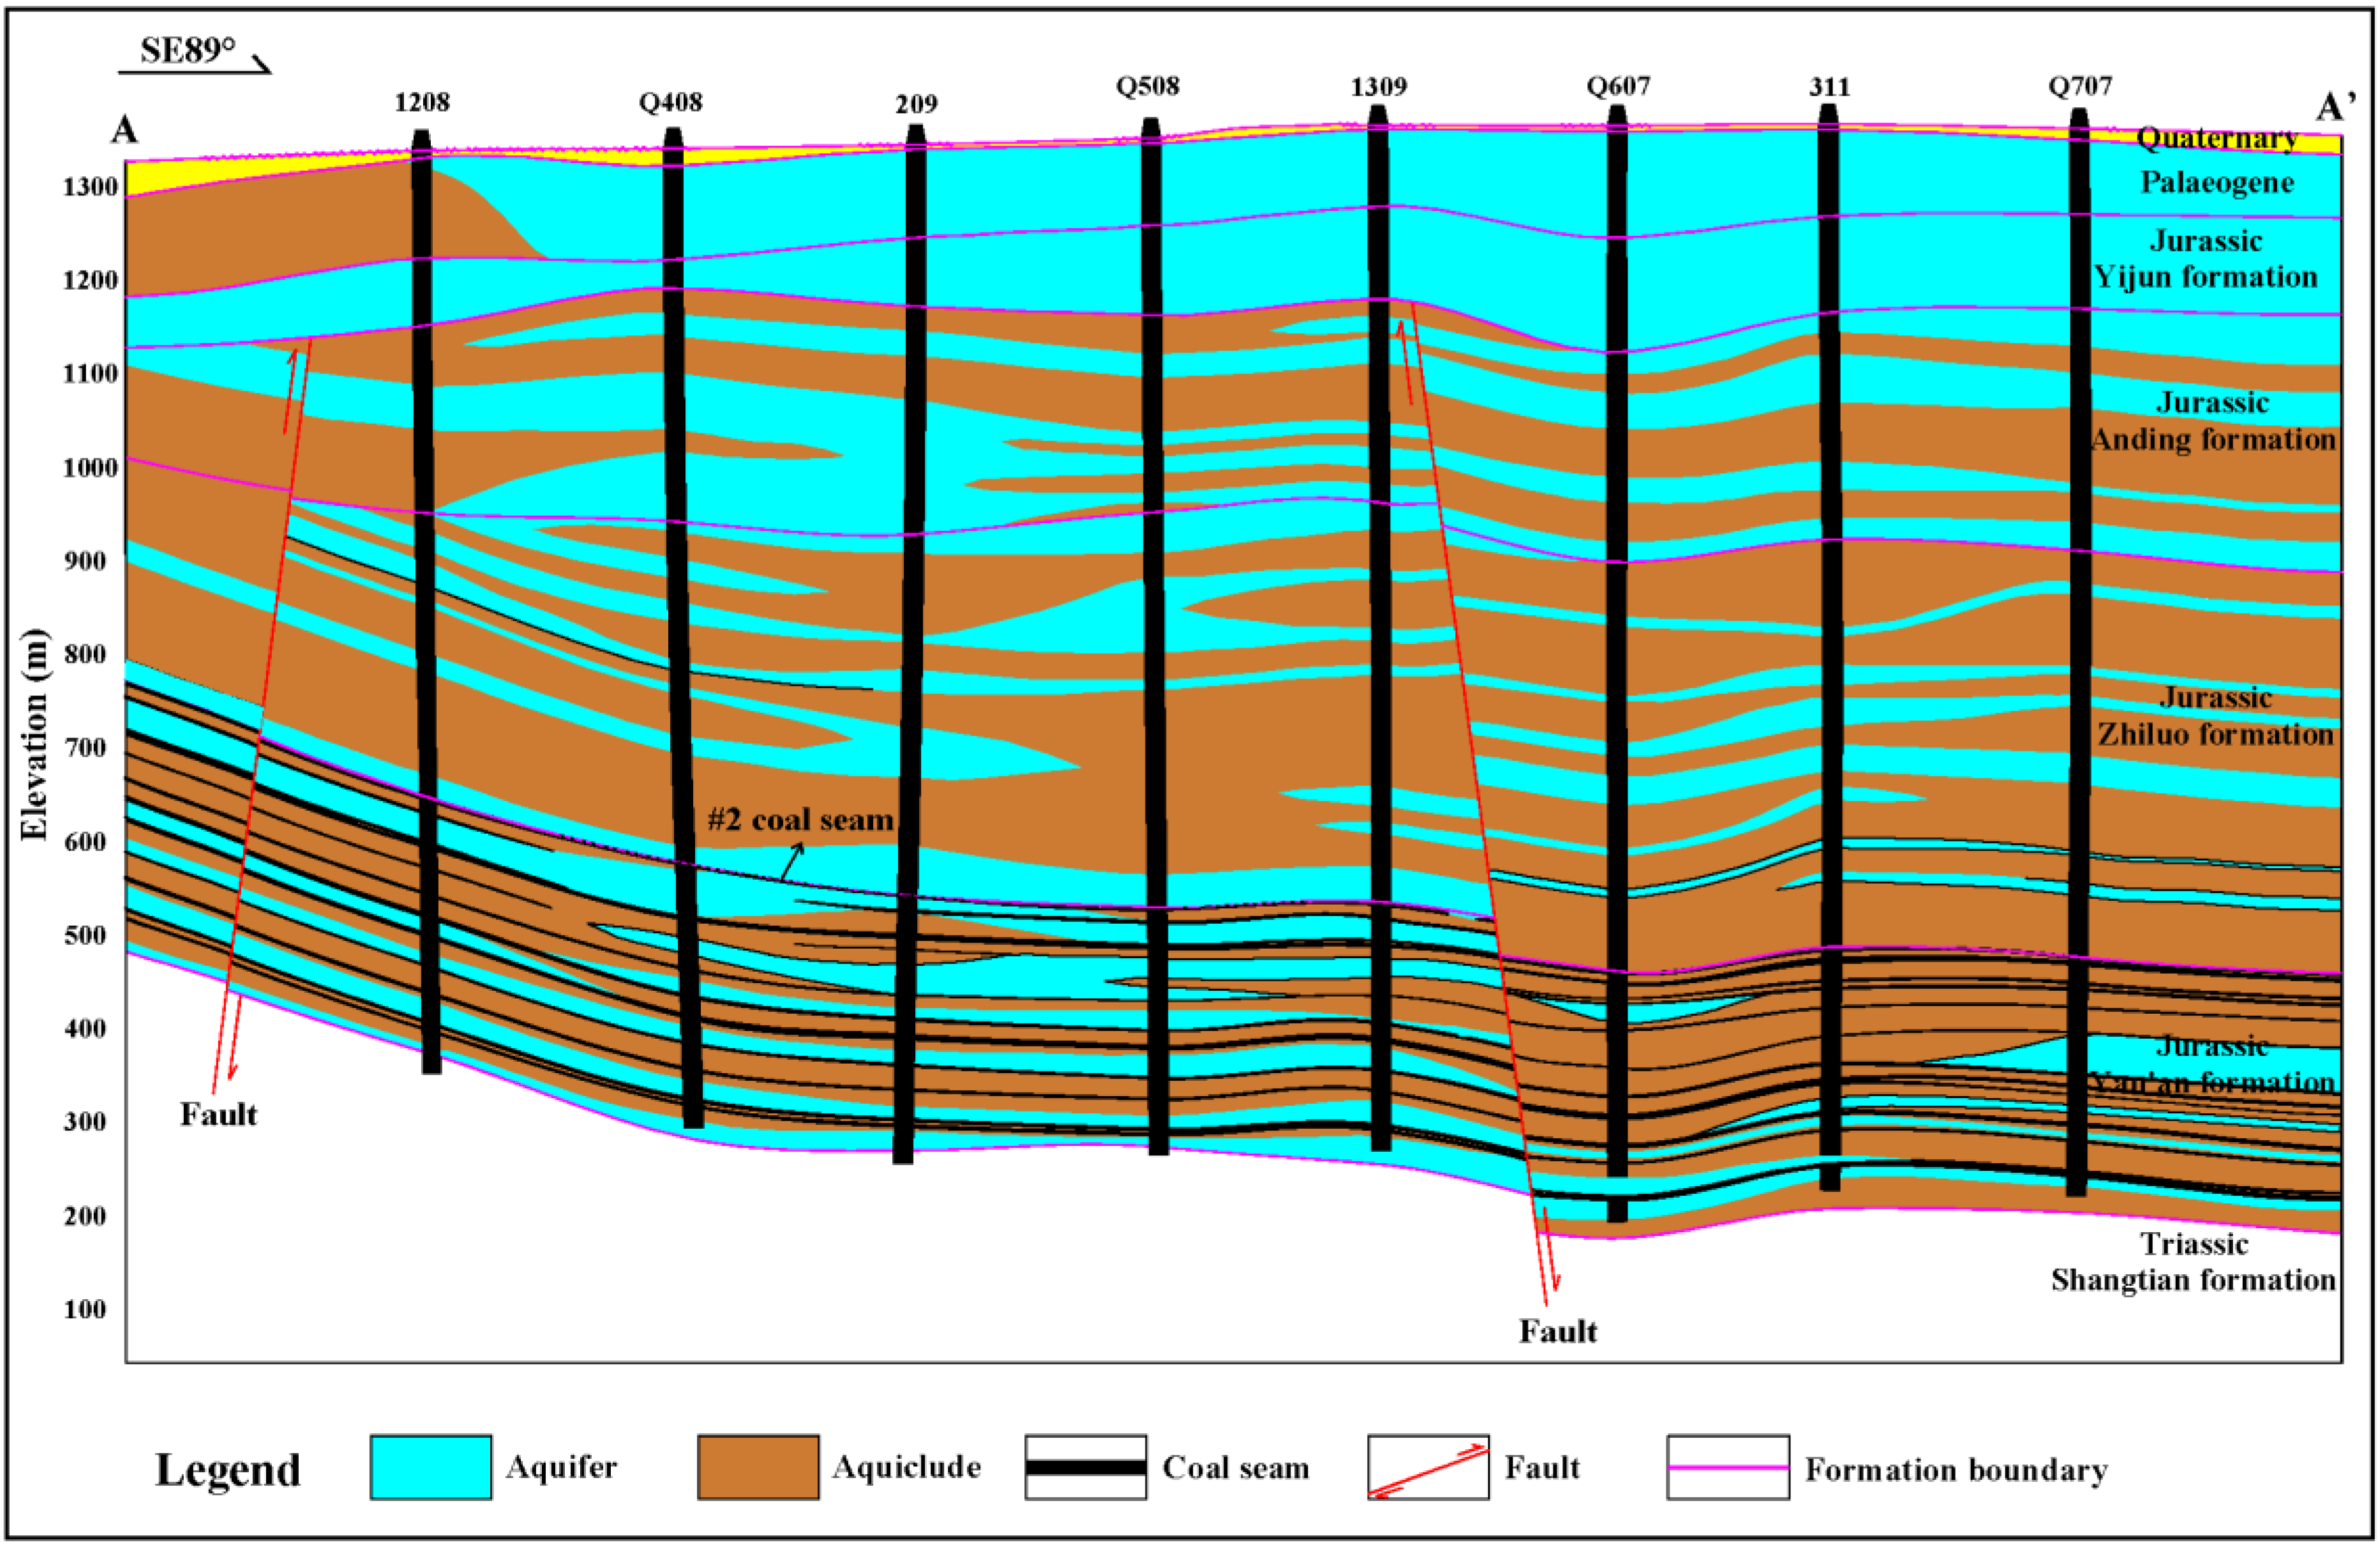Click the Aquiclude brown legend swatch
The height and width of the screenshot is (1545, 2380).
click(x=758, y=1467)
